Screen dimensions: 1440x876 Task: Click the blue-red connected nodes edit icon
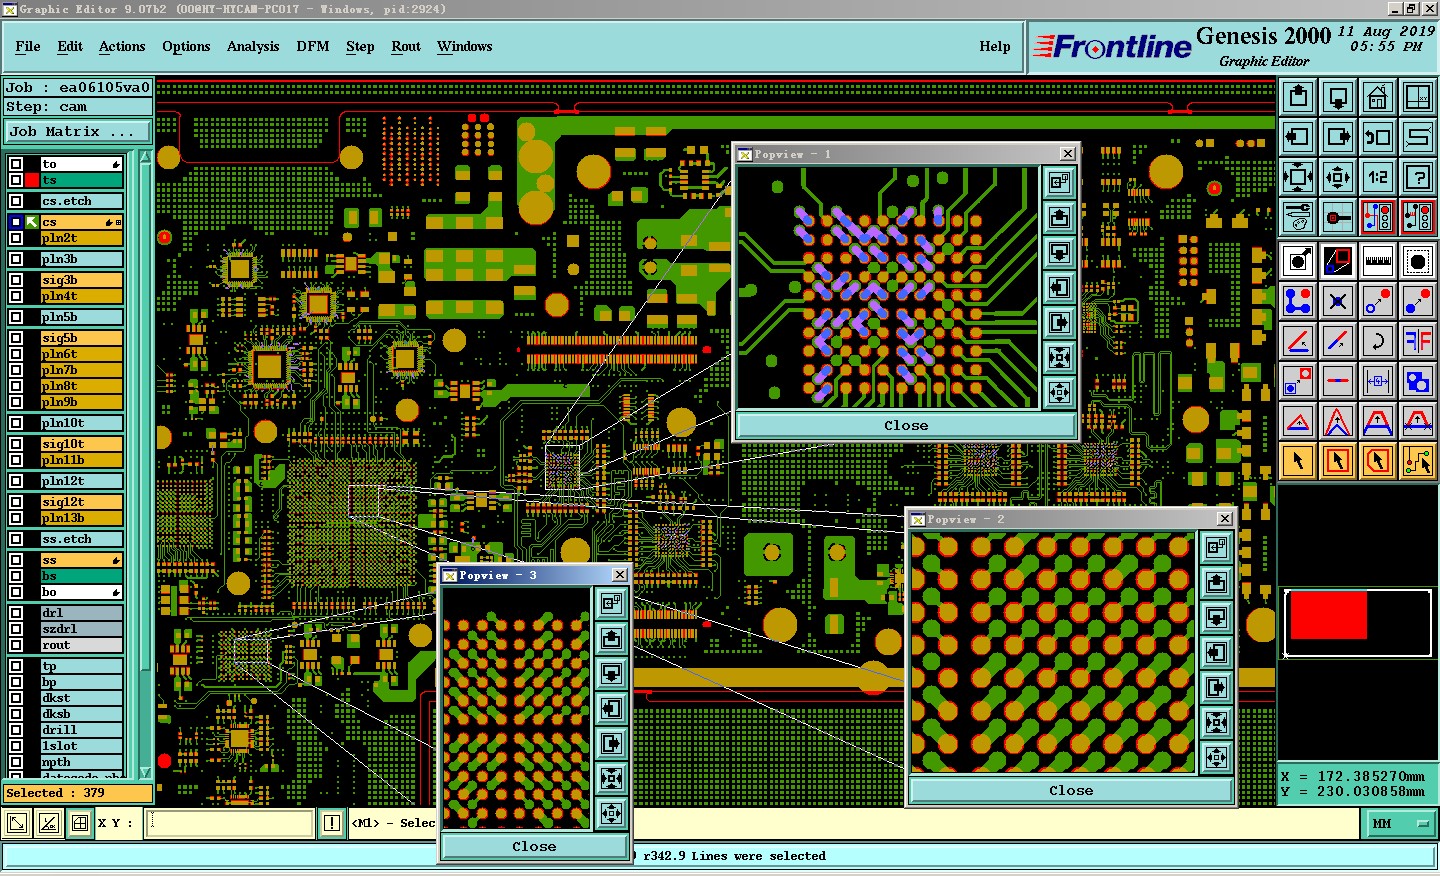click(x=1298, y=301)
